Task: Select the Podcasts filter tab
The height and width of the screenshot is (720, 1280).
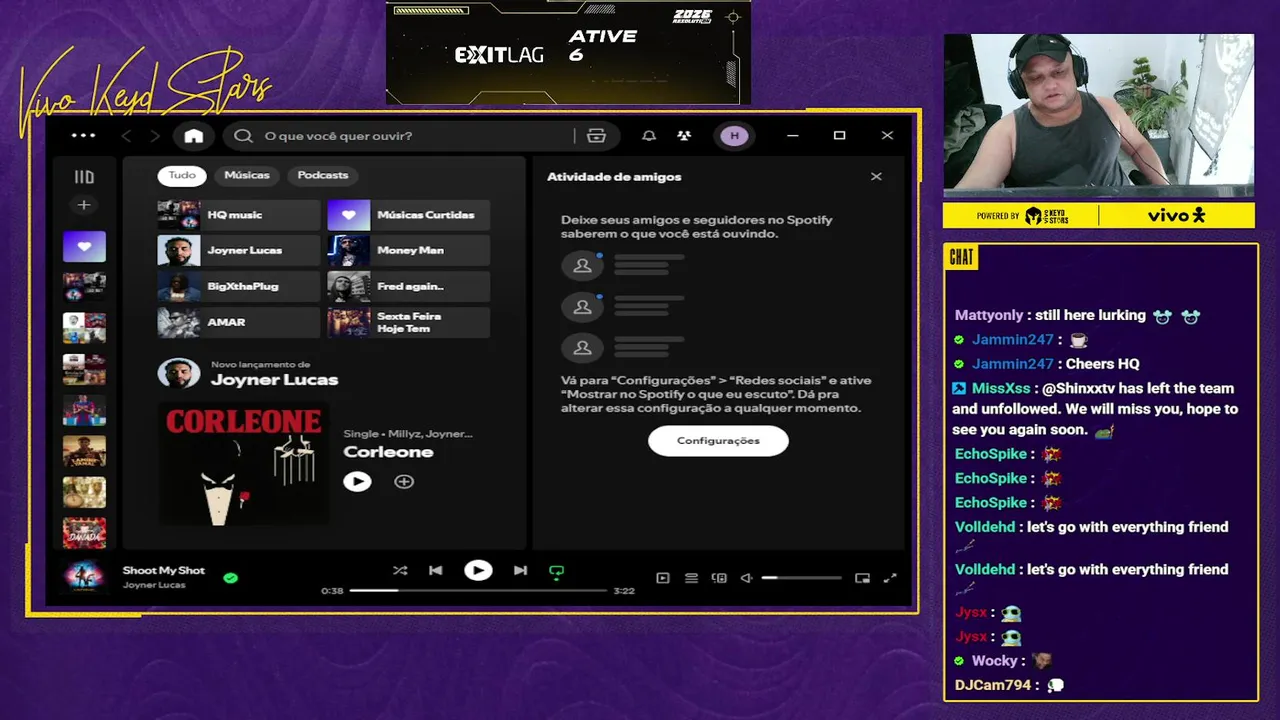Action: coord(323,175)
